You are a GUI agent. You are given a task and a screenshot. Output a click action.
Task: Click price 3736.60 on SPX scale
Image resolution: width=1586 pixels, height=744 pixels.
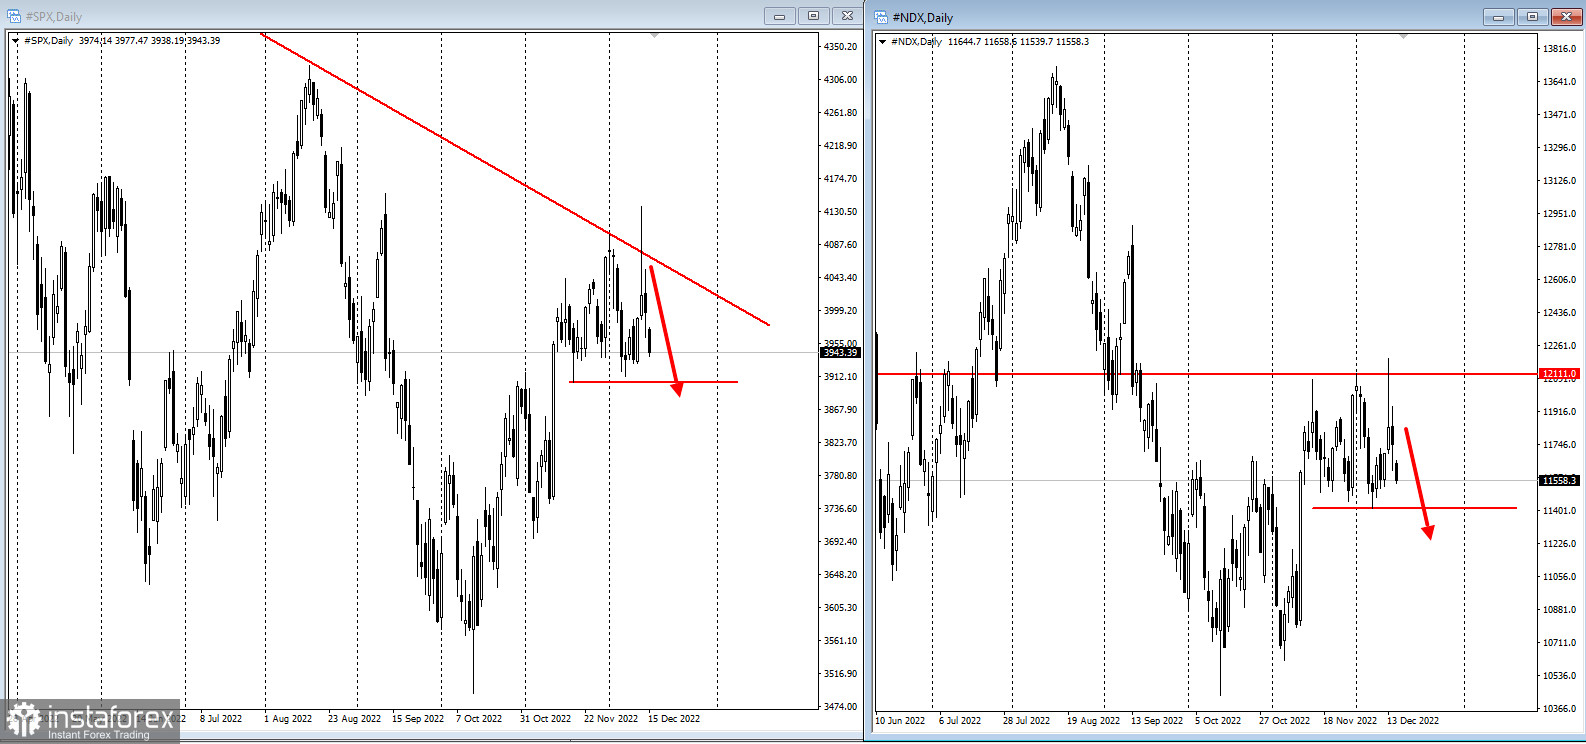pyautogui.click(x=840, y=509)
